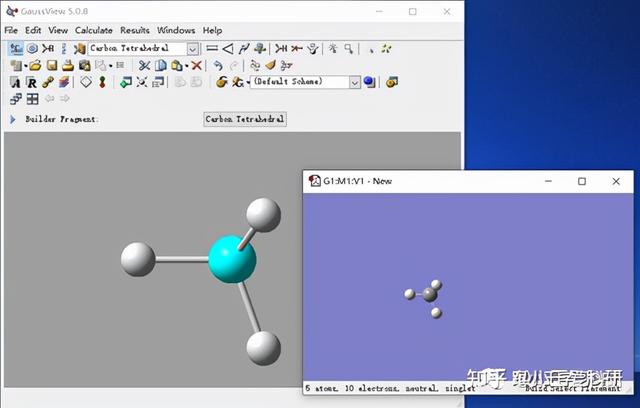Activate the click atom selection tool
The height and width of the screenshot is (408, 640).
tap(333, 49)
